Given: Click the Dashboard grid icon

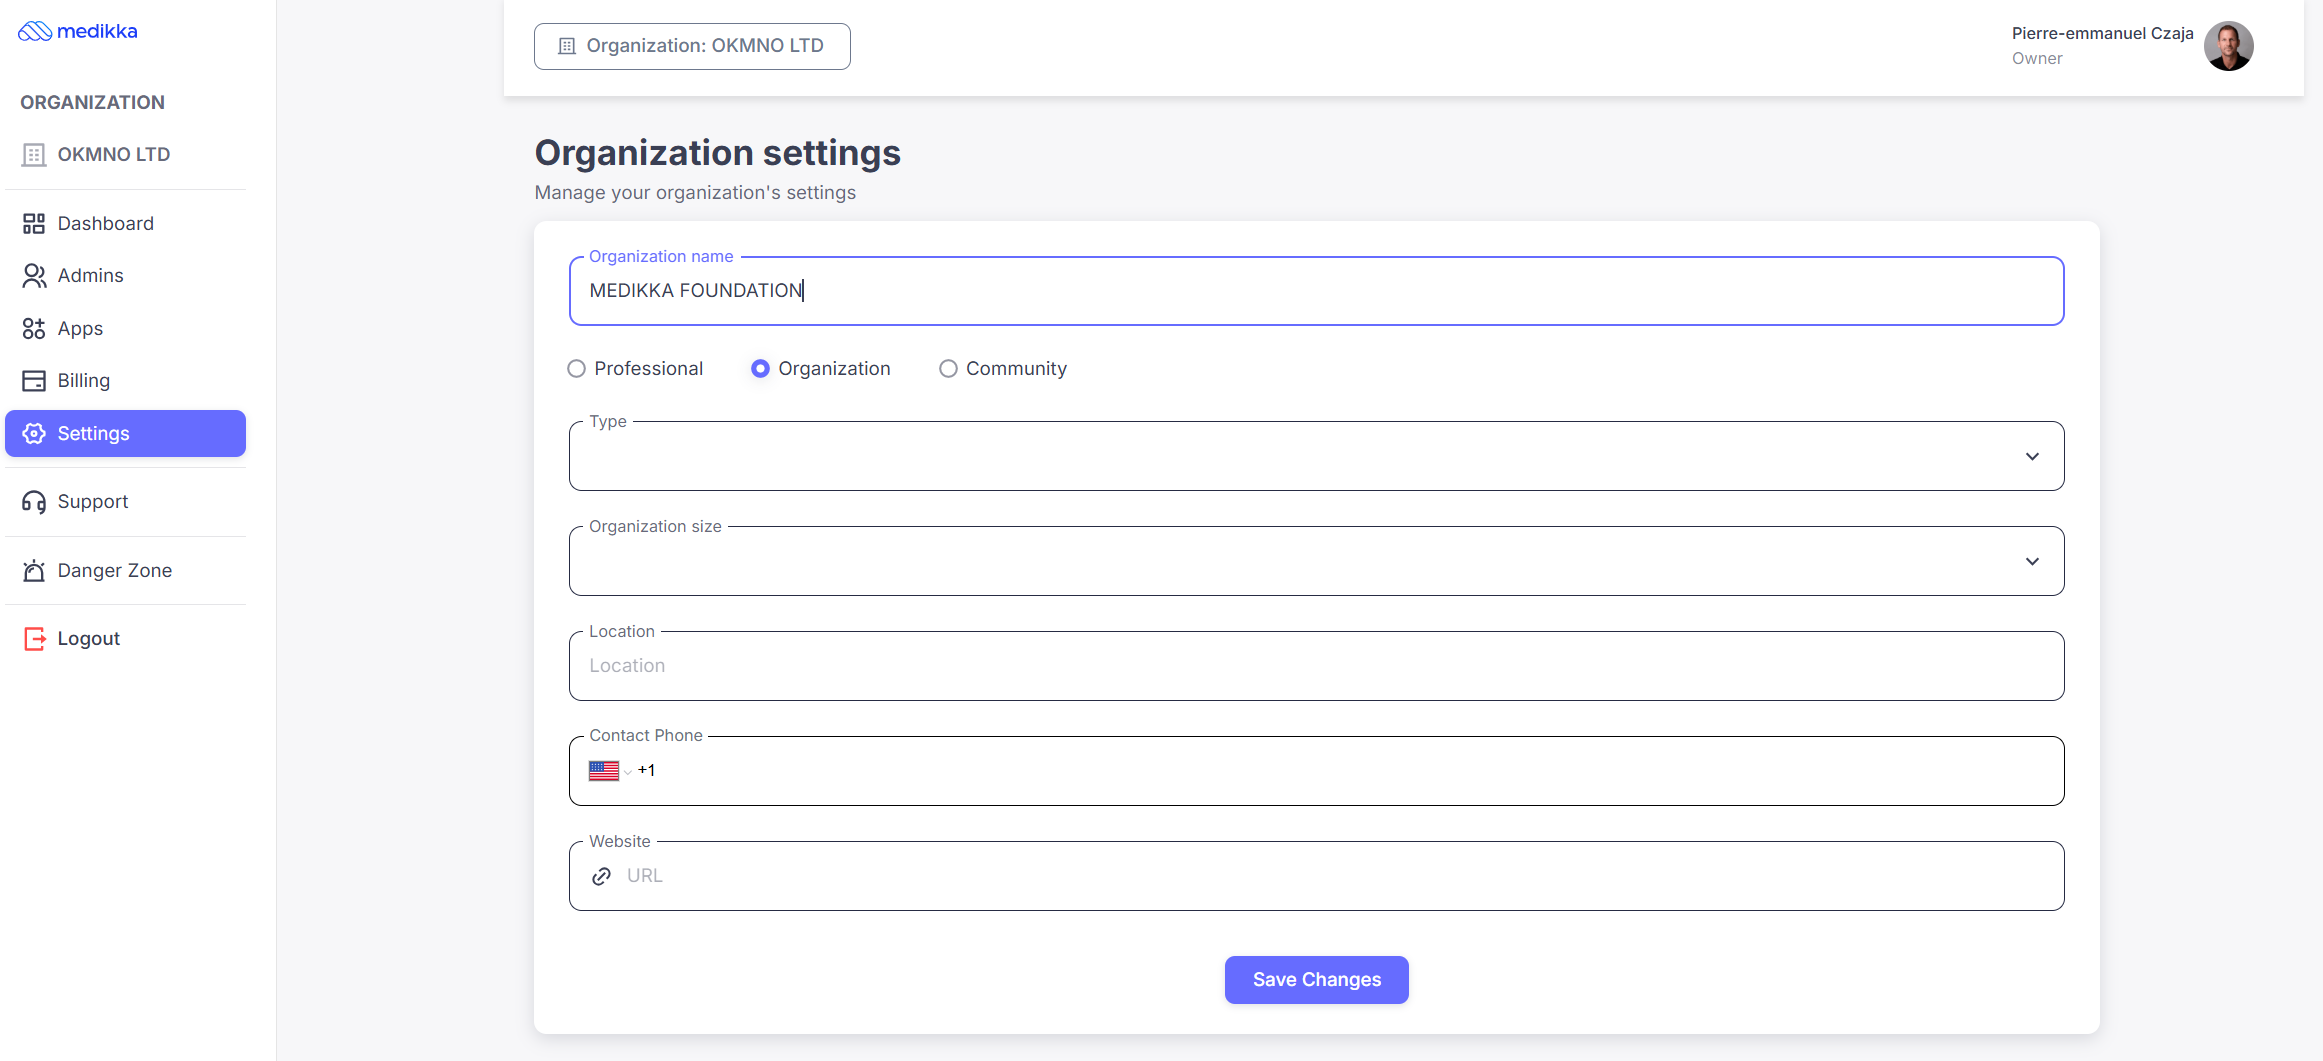Looking at the screenshot, I should (x=34, y=224).
